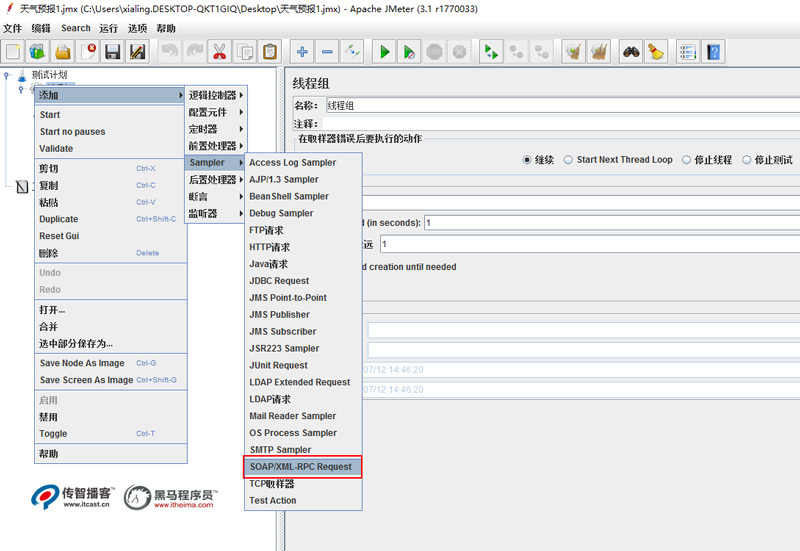Choose BeanShell Sampler entry

303,196
